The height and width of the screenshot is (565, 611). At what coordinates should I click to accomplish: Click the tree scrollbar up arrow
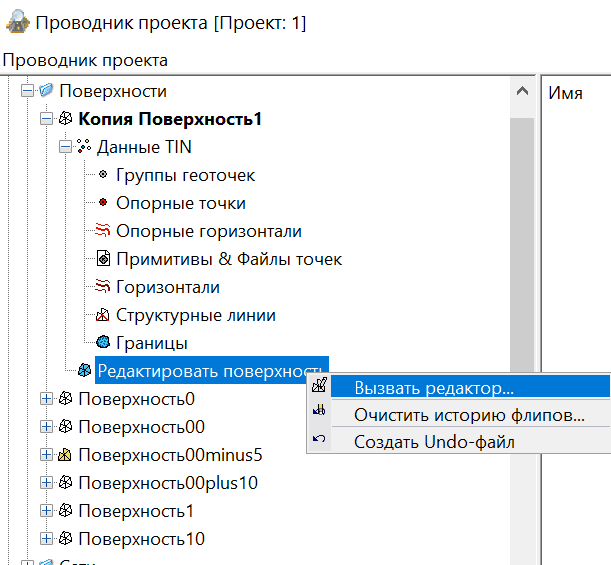coord(520,91)
